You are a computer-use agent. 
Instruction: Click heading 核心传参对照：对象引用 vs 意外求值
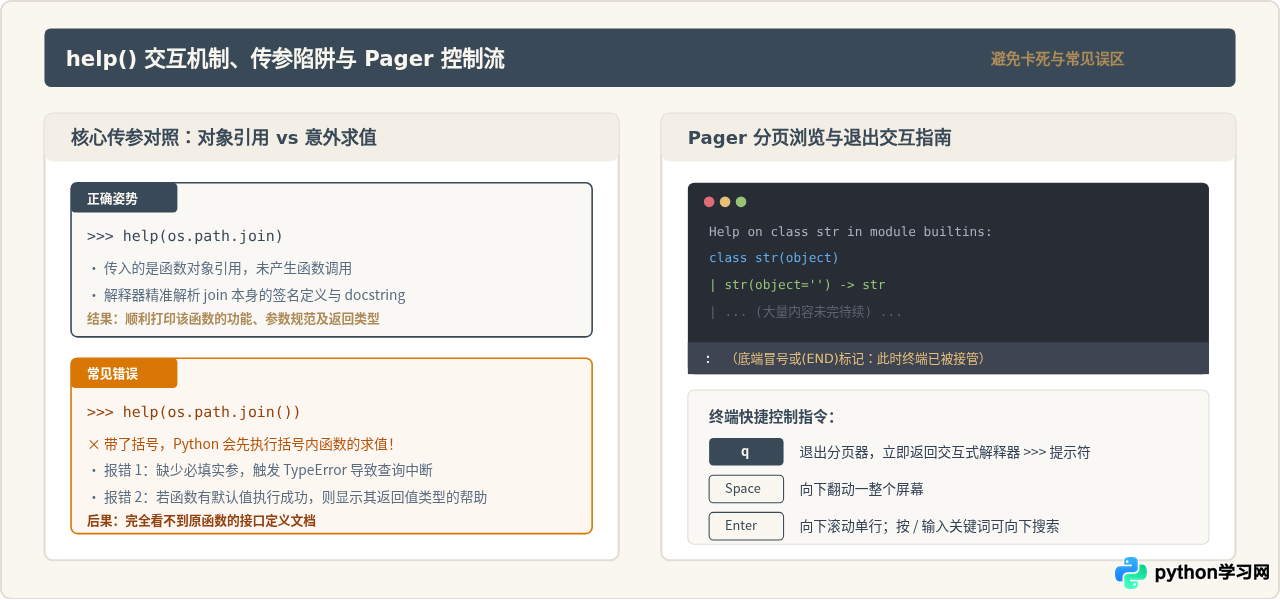pyautogui.click(x=224, y=137)
